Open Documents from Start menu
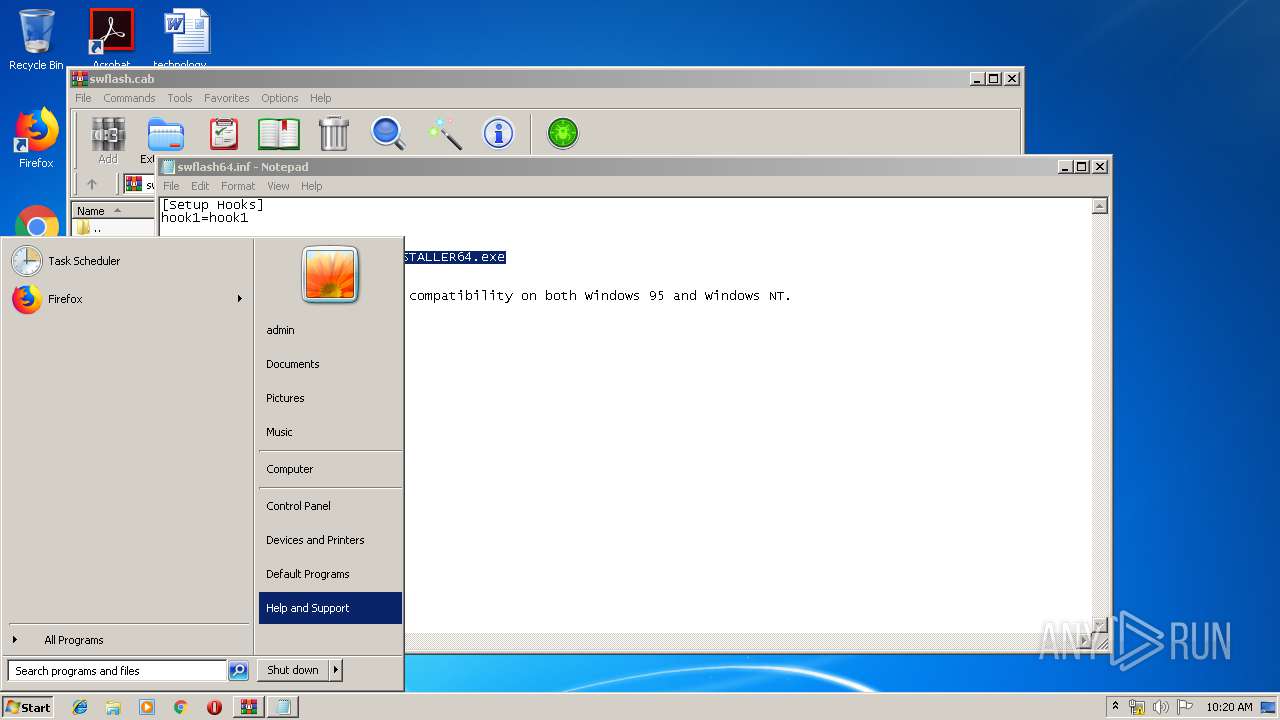Screen dimensions: 1280x720 tap(330, 364)
